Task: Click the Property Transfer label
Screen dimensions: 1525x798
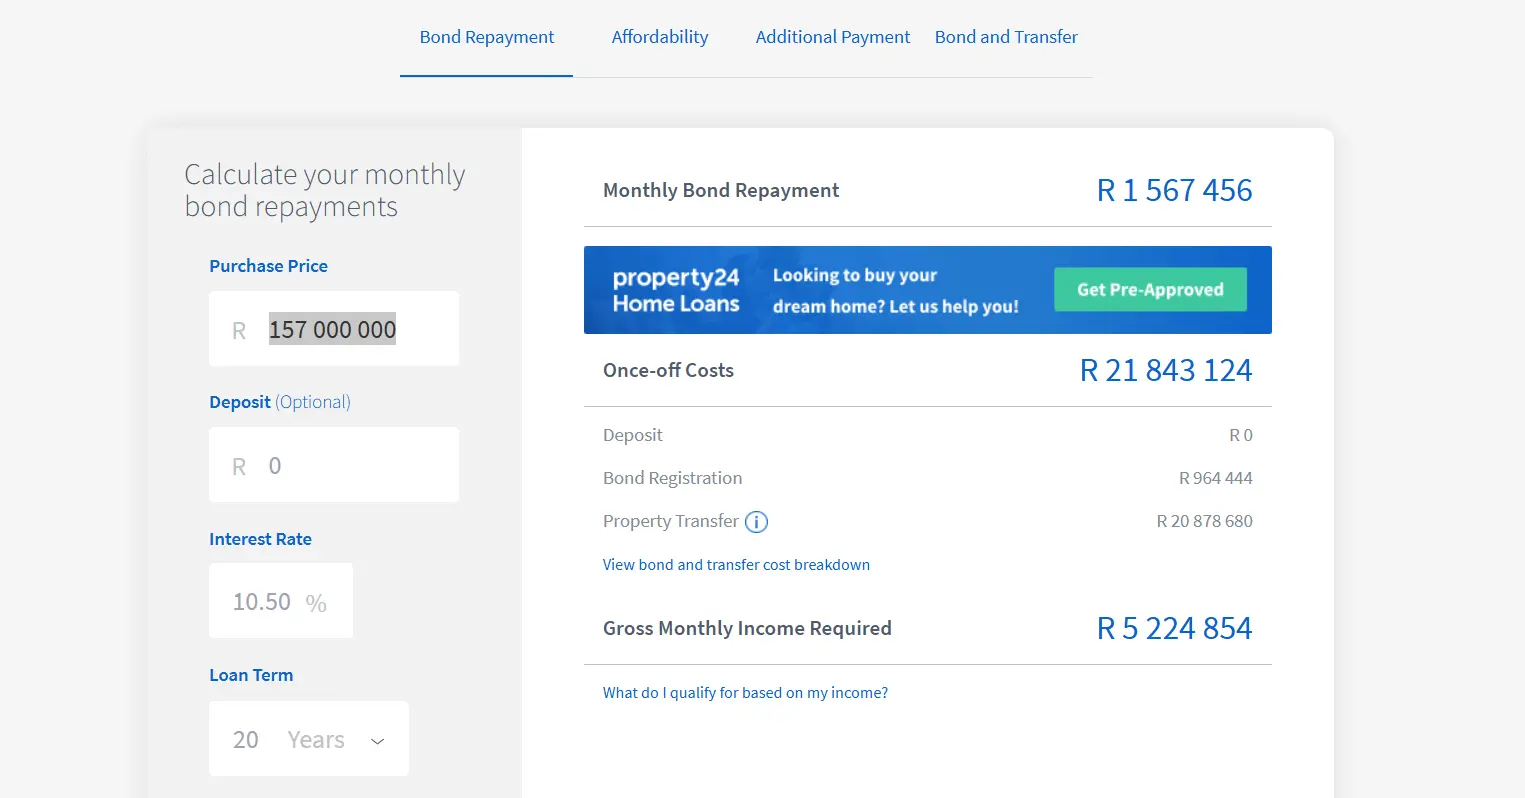Action: pos(670,521)
